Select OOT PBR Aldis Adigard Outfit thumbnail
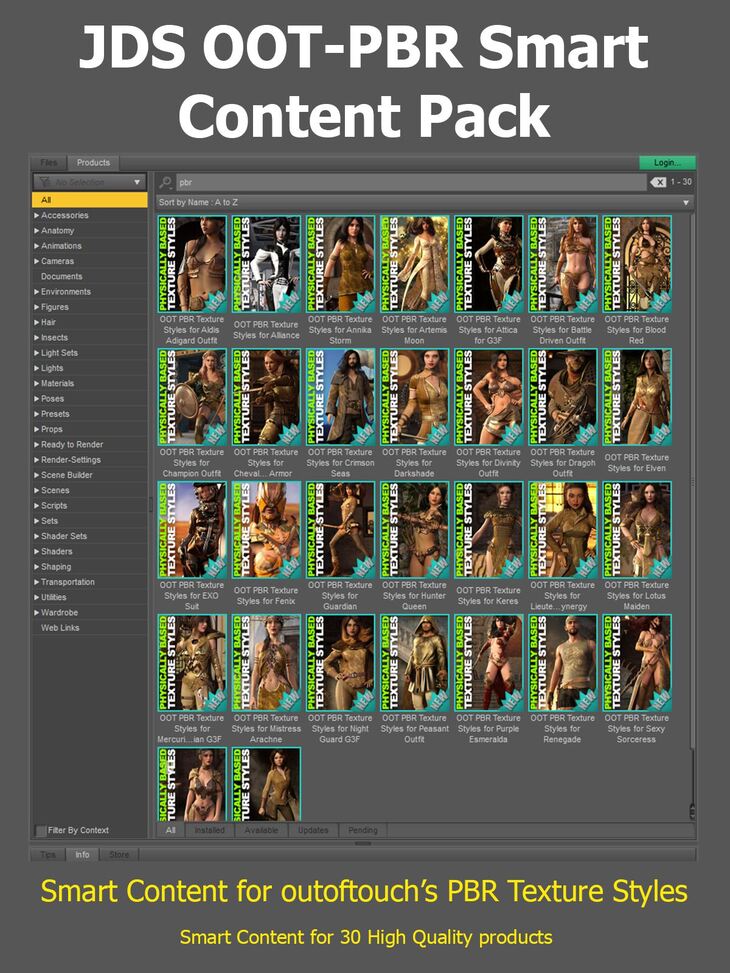 [192, 265]
